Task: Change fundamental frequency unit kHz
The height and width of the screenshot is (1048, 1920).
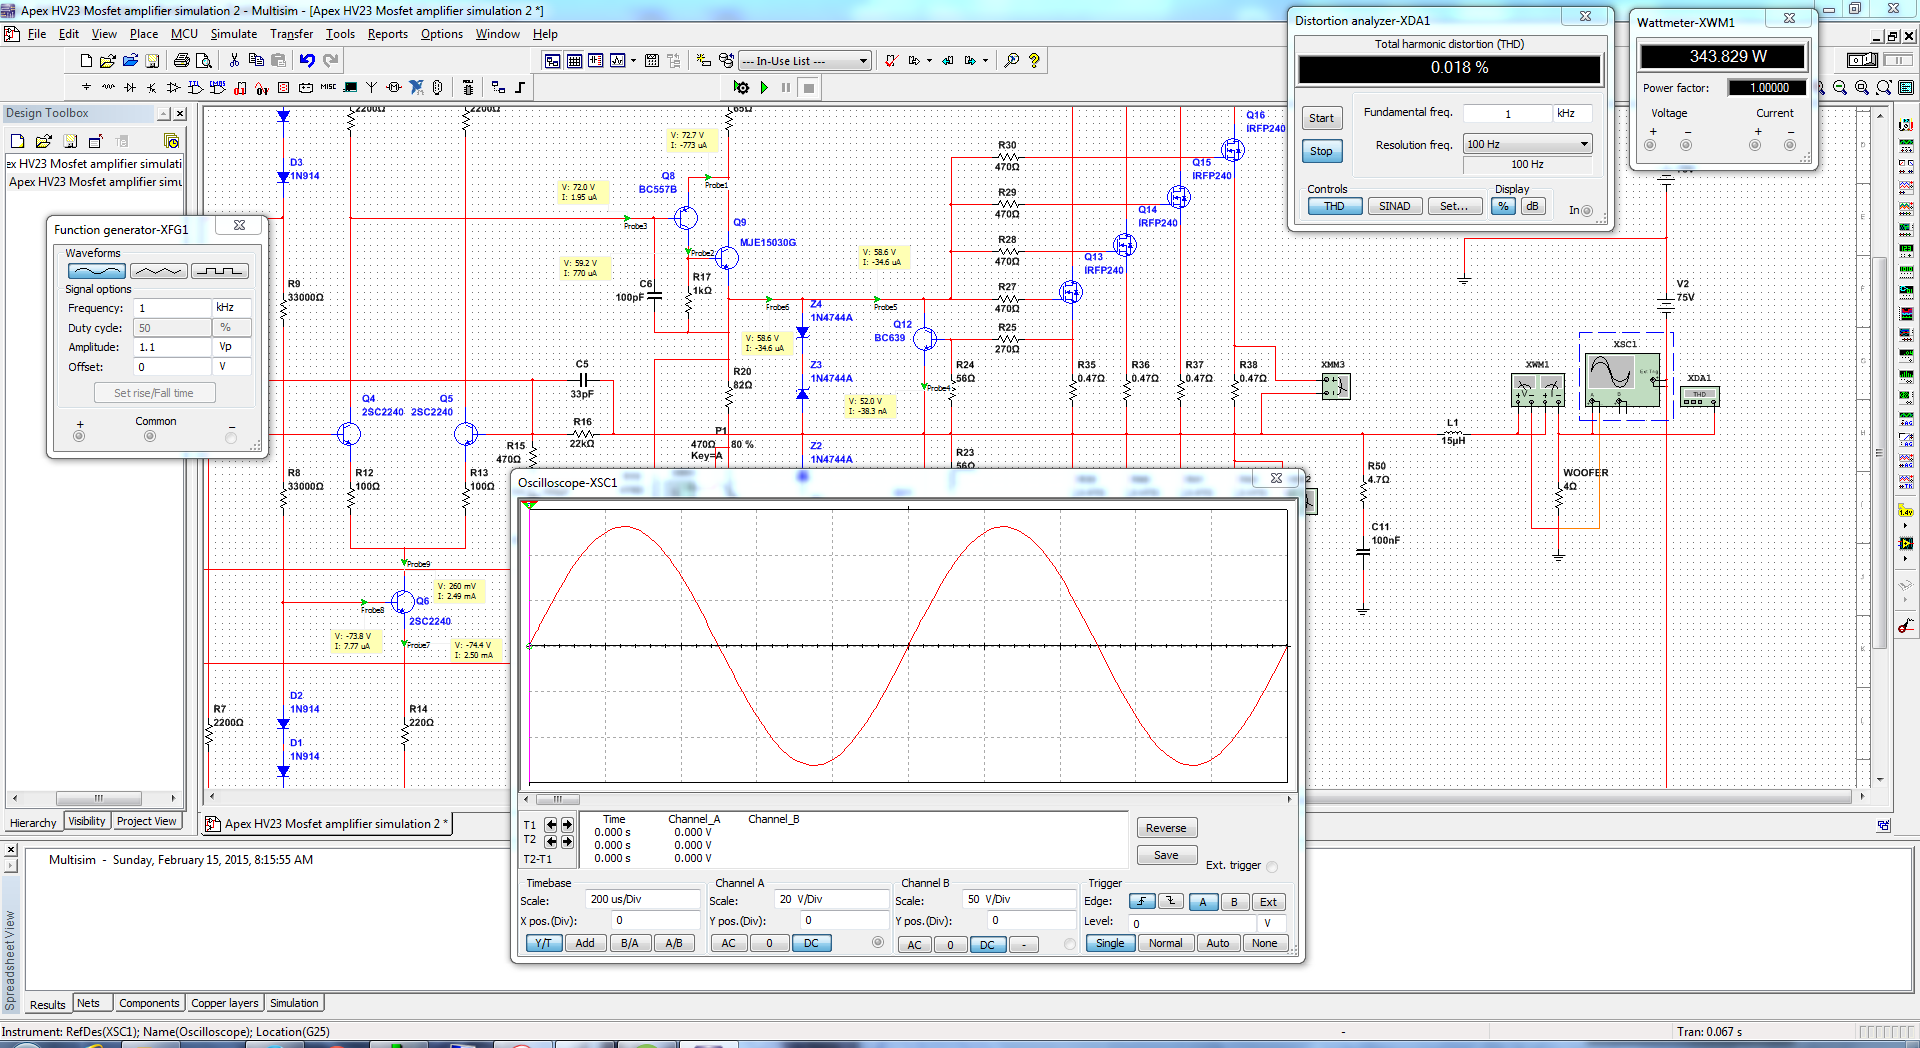Action: point(1572,113)
